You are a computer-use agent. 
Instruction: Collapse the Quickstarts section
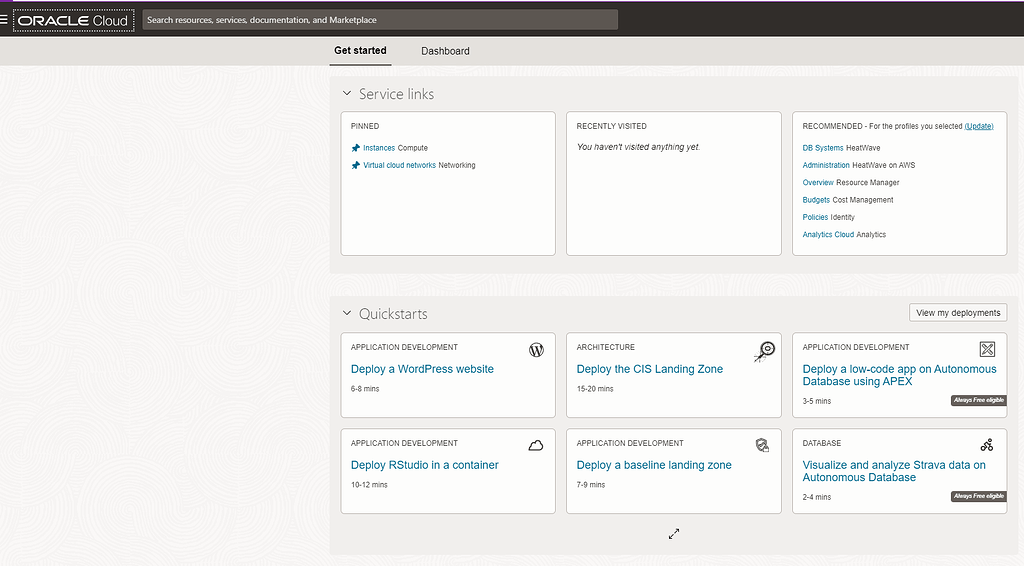coord(347,313)
